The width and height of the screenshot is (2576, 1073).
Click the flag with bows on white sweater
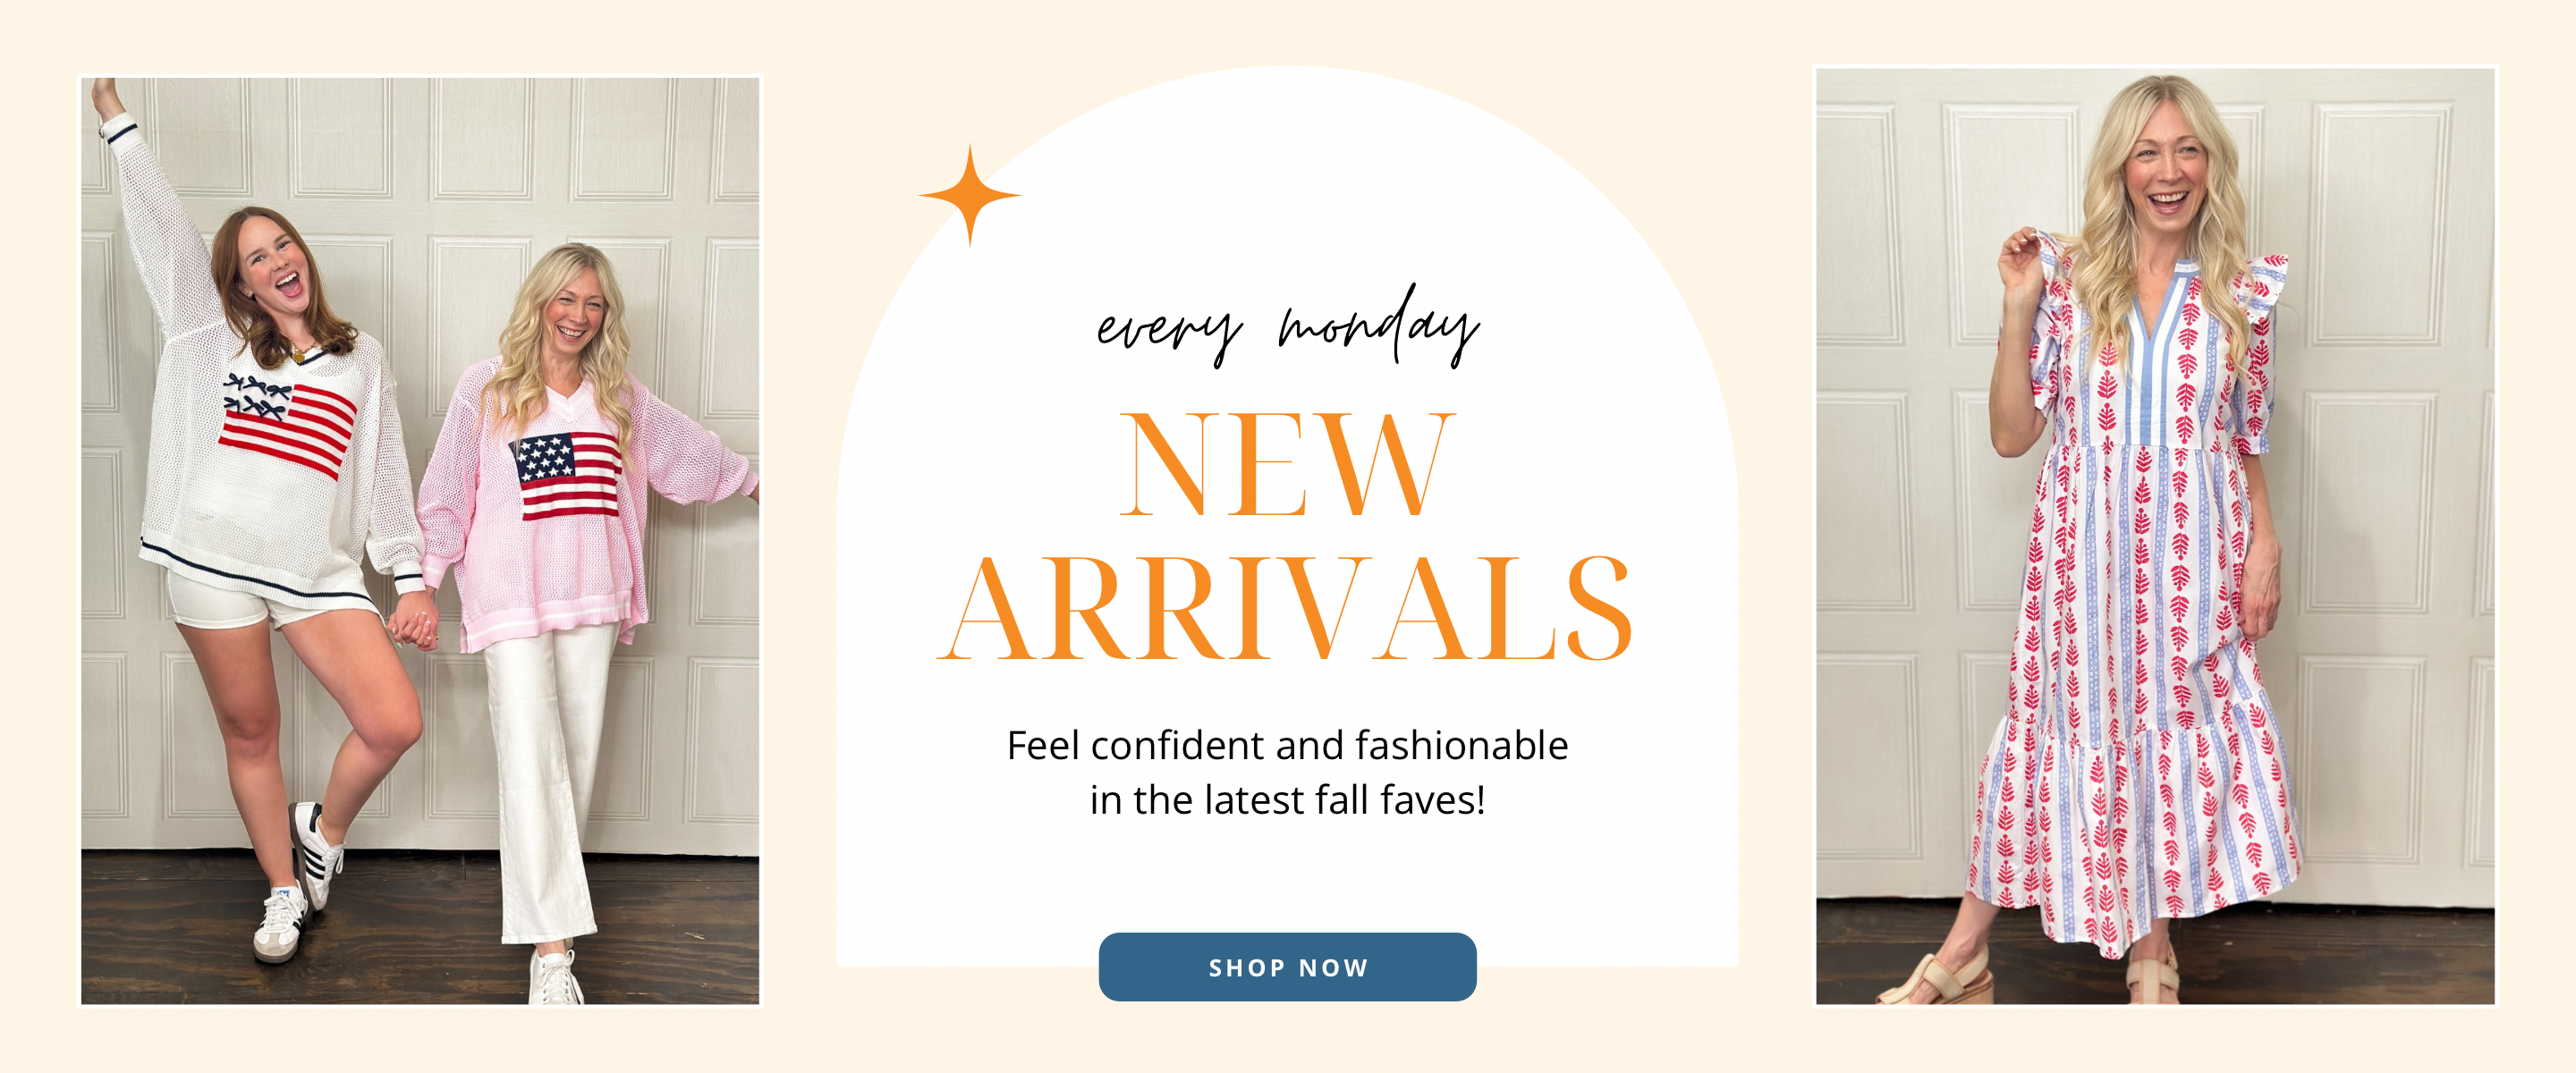click(x=287, y=425)
